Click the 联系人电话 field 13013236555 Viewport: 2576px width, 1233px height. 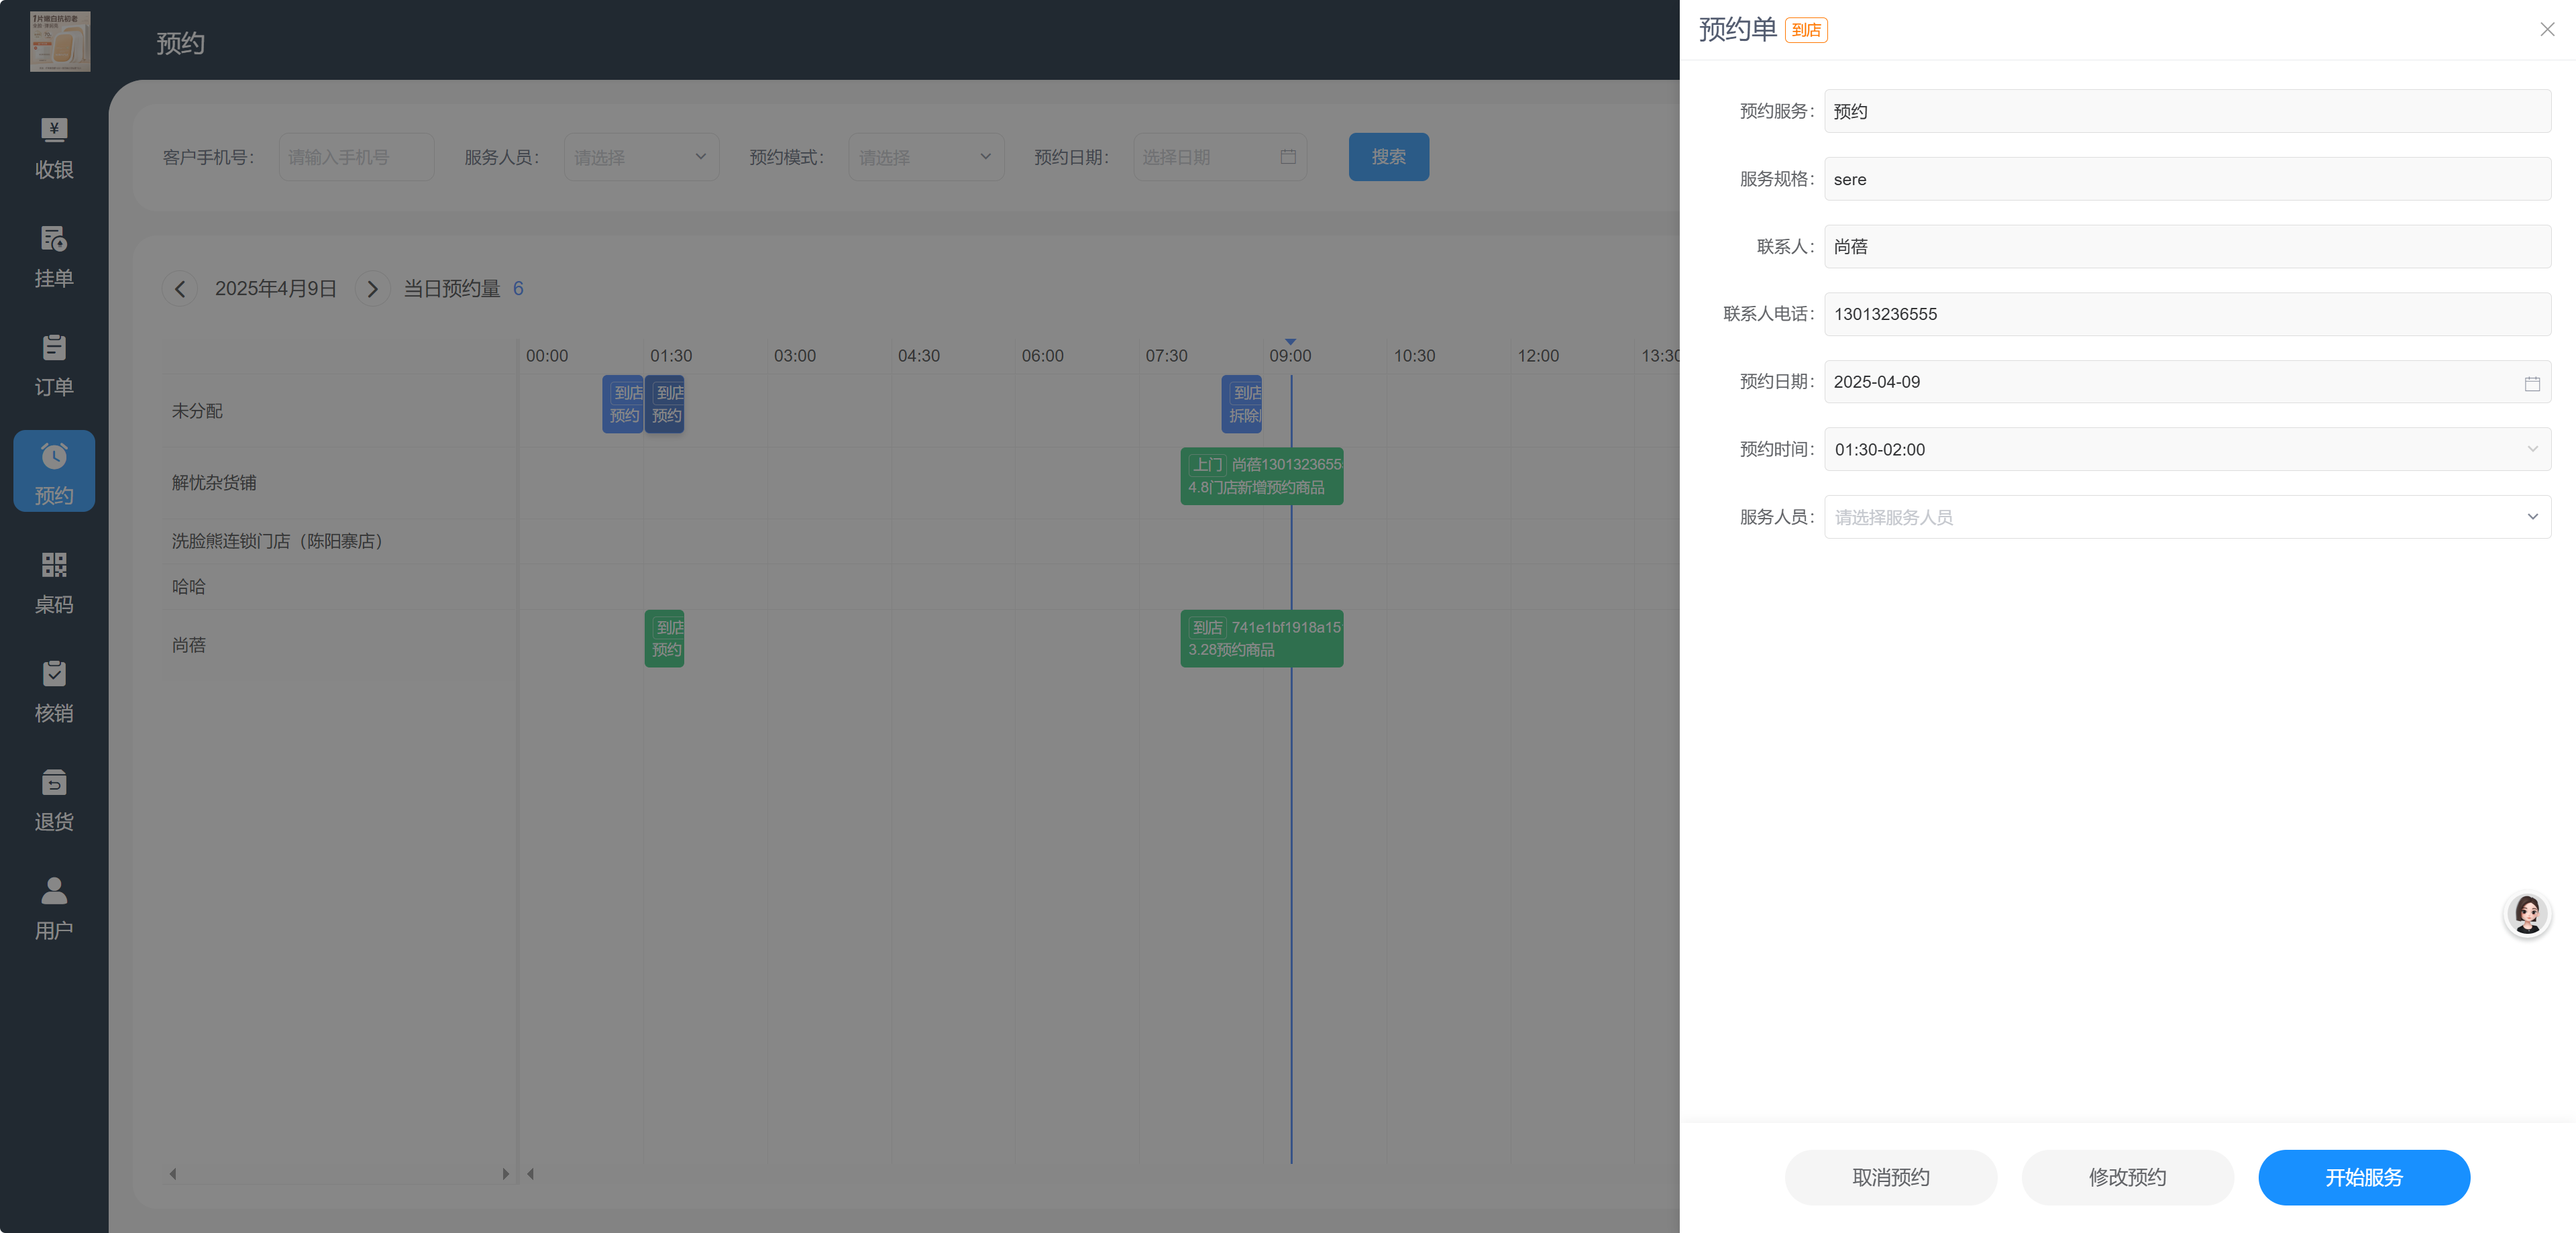2187,314
